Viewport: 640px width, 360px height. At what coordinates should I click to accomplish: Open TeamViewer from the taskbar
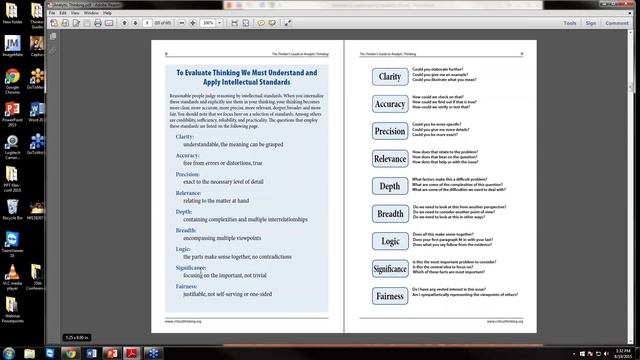click(x=50, y=353)
